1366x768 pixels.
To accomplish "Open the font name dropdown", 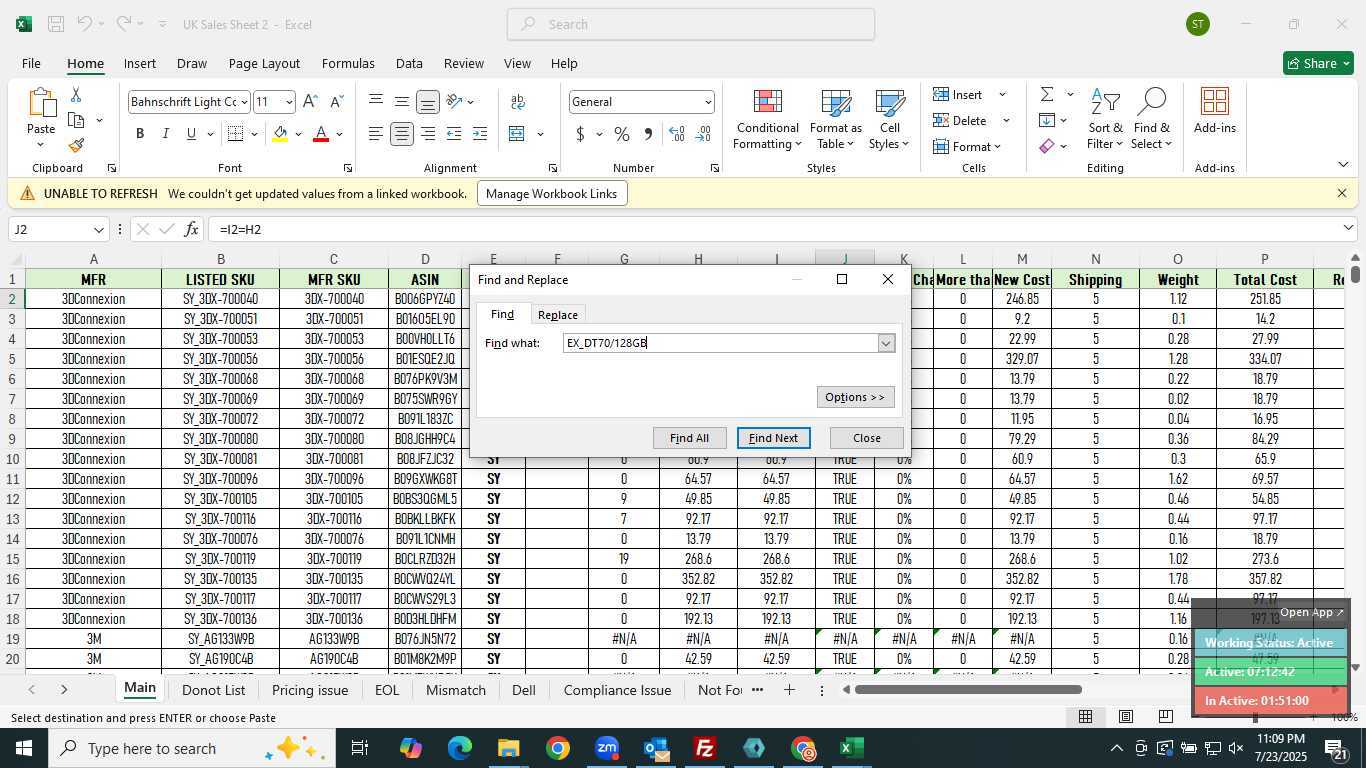I will (243, 102).
